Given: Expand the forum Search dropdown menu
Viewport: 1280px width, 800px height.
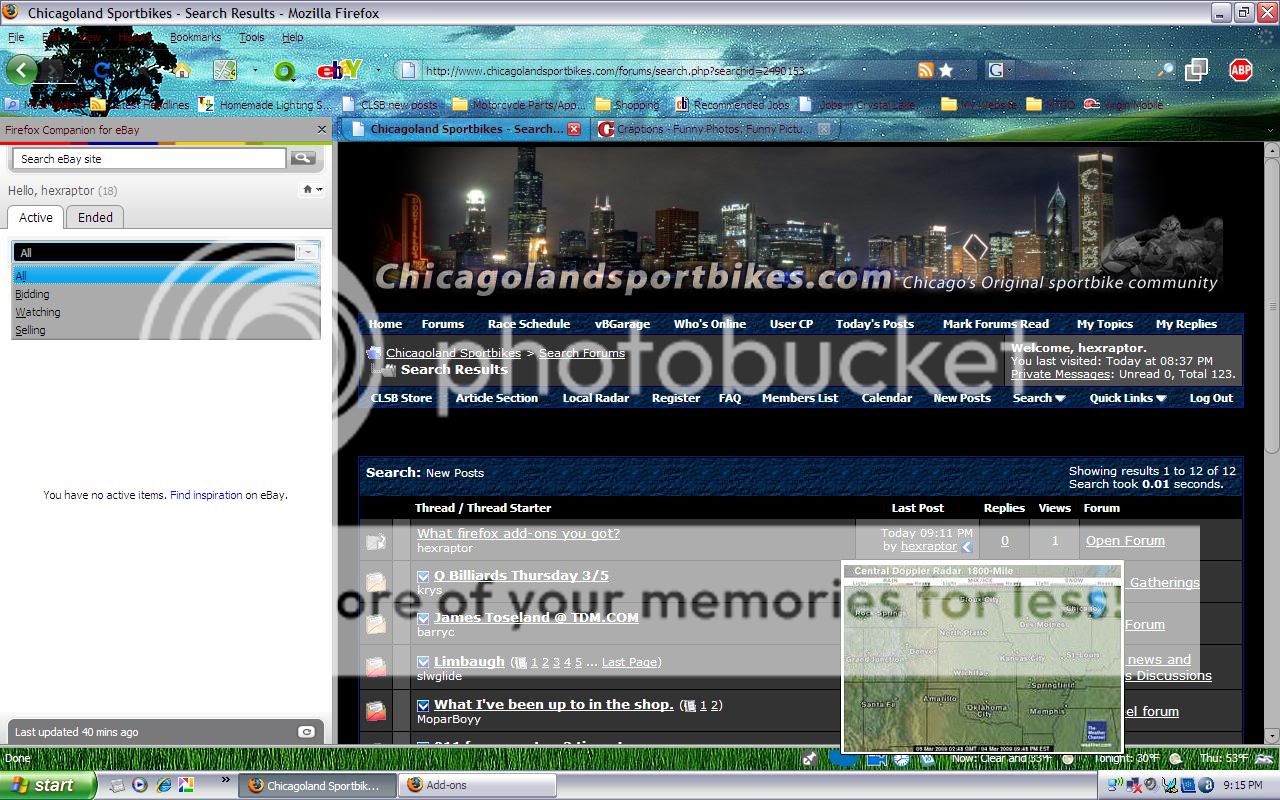Looking at the screenshot, I should click(x=1039, y=398).
